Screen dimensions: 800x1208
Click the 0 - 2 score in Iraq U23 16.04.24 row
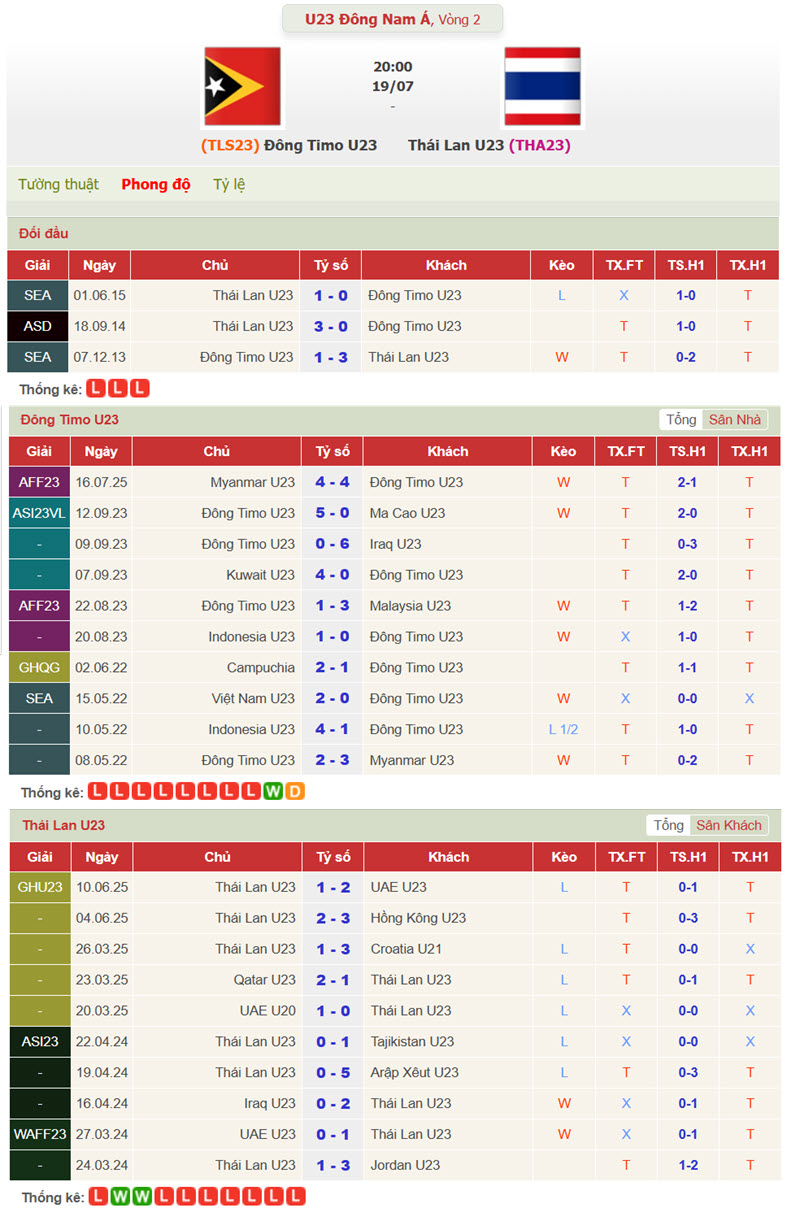[334, 1103]
